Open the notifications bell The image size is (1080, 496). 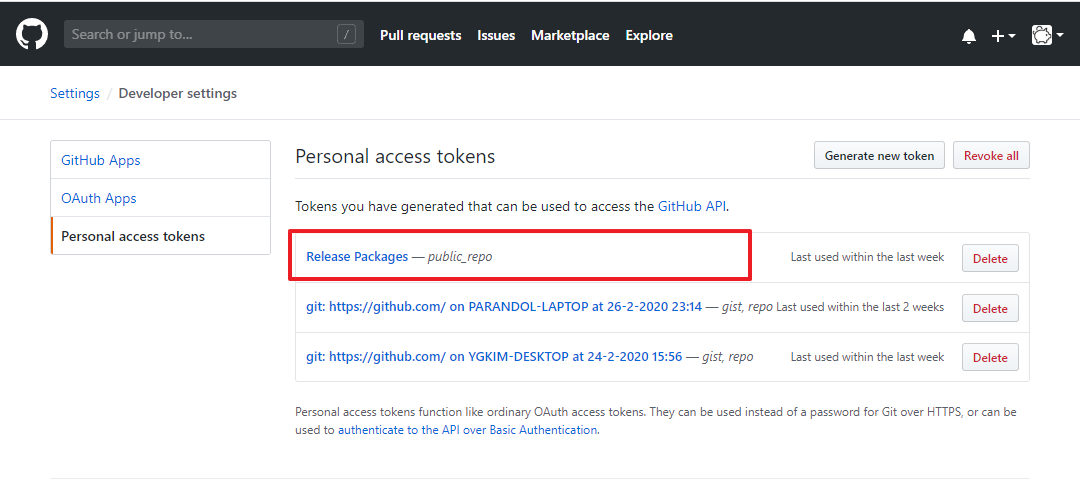[969, 36]
